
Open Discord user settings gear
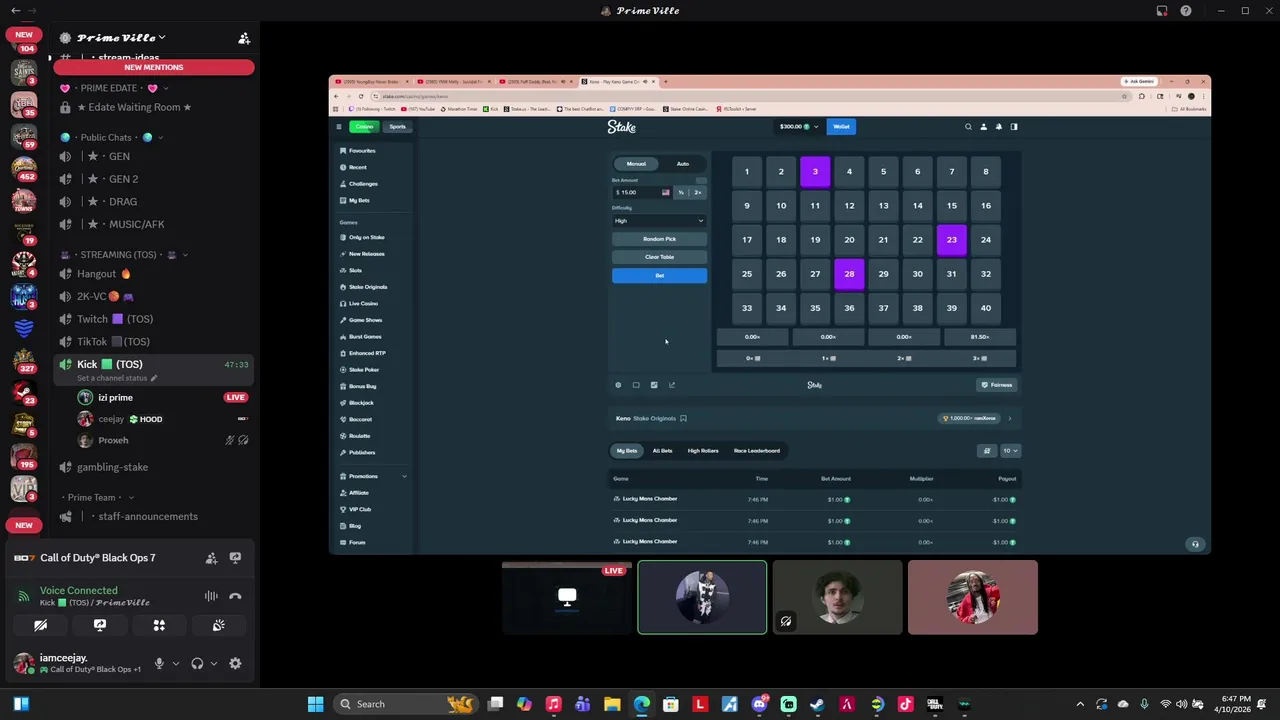coord(235,663)
